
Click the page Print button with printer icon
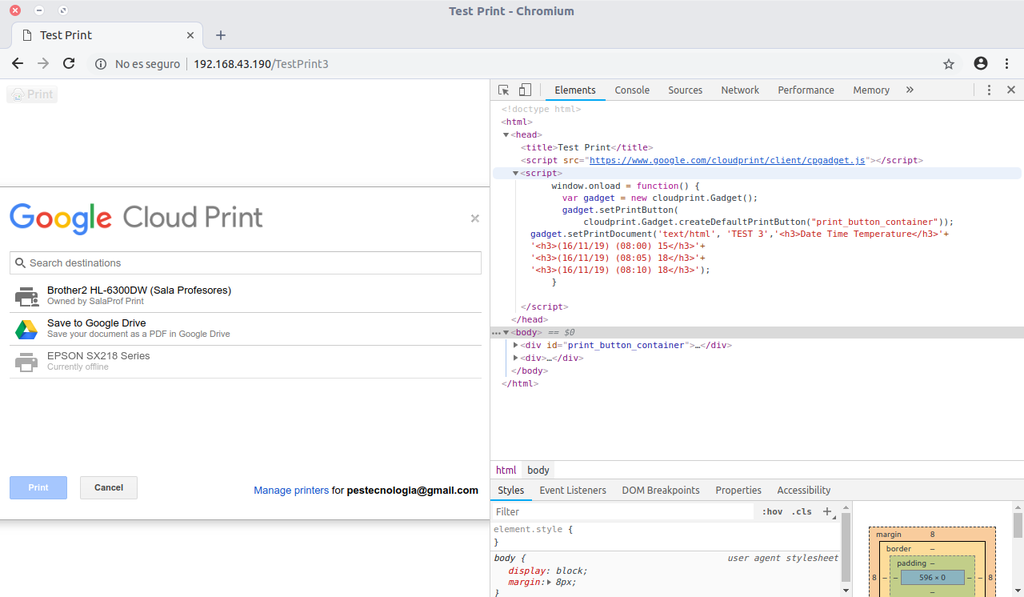(32, 94)
